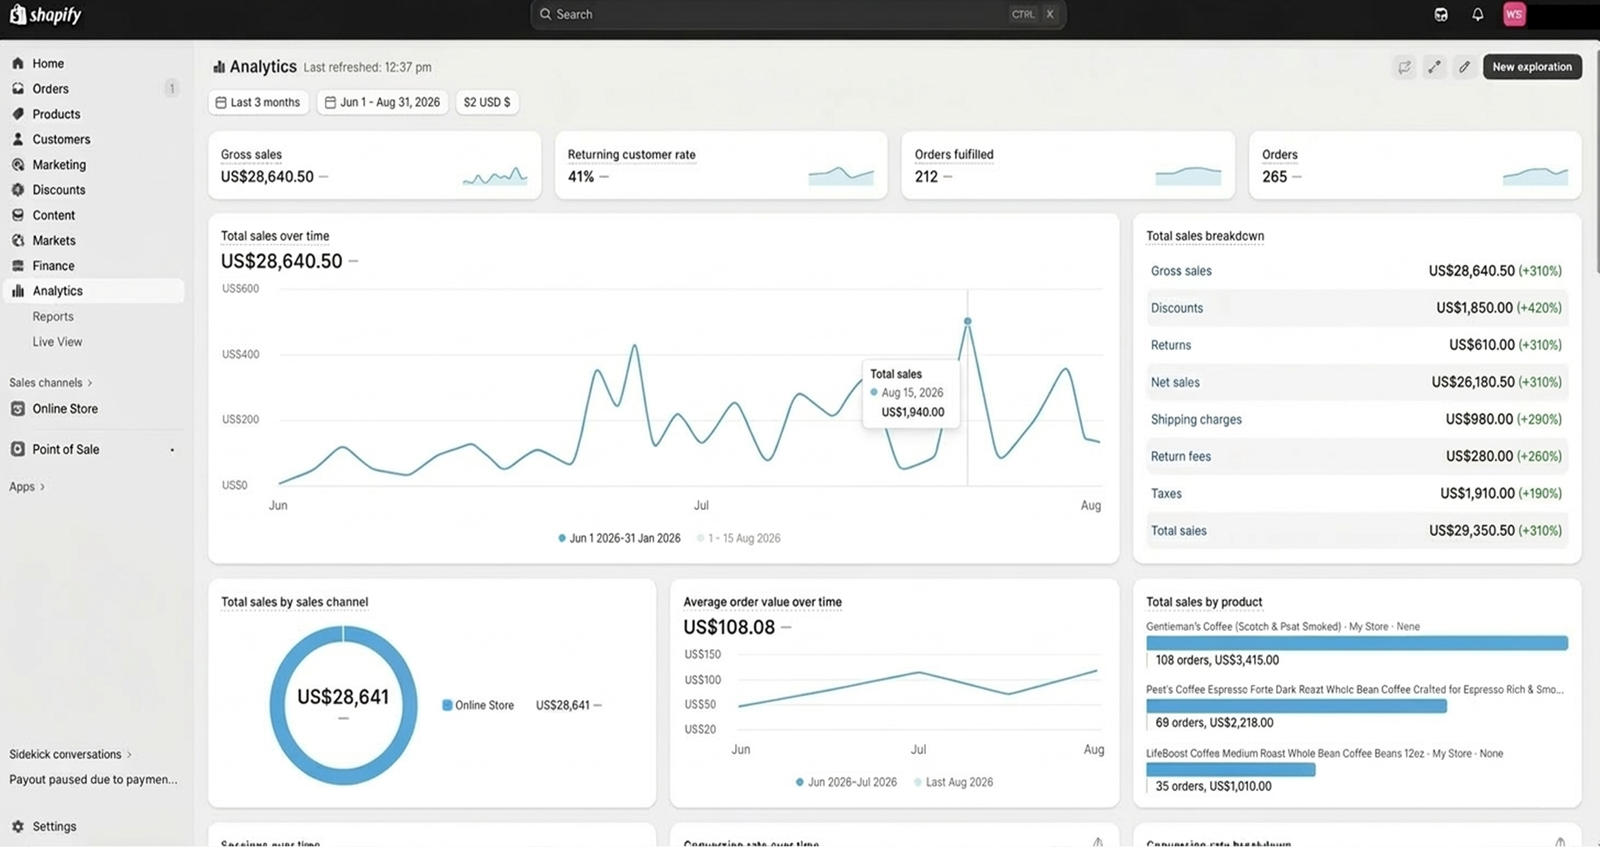Open the notifications bell

1477,14
